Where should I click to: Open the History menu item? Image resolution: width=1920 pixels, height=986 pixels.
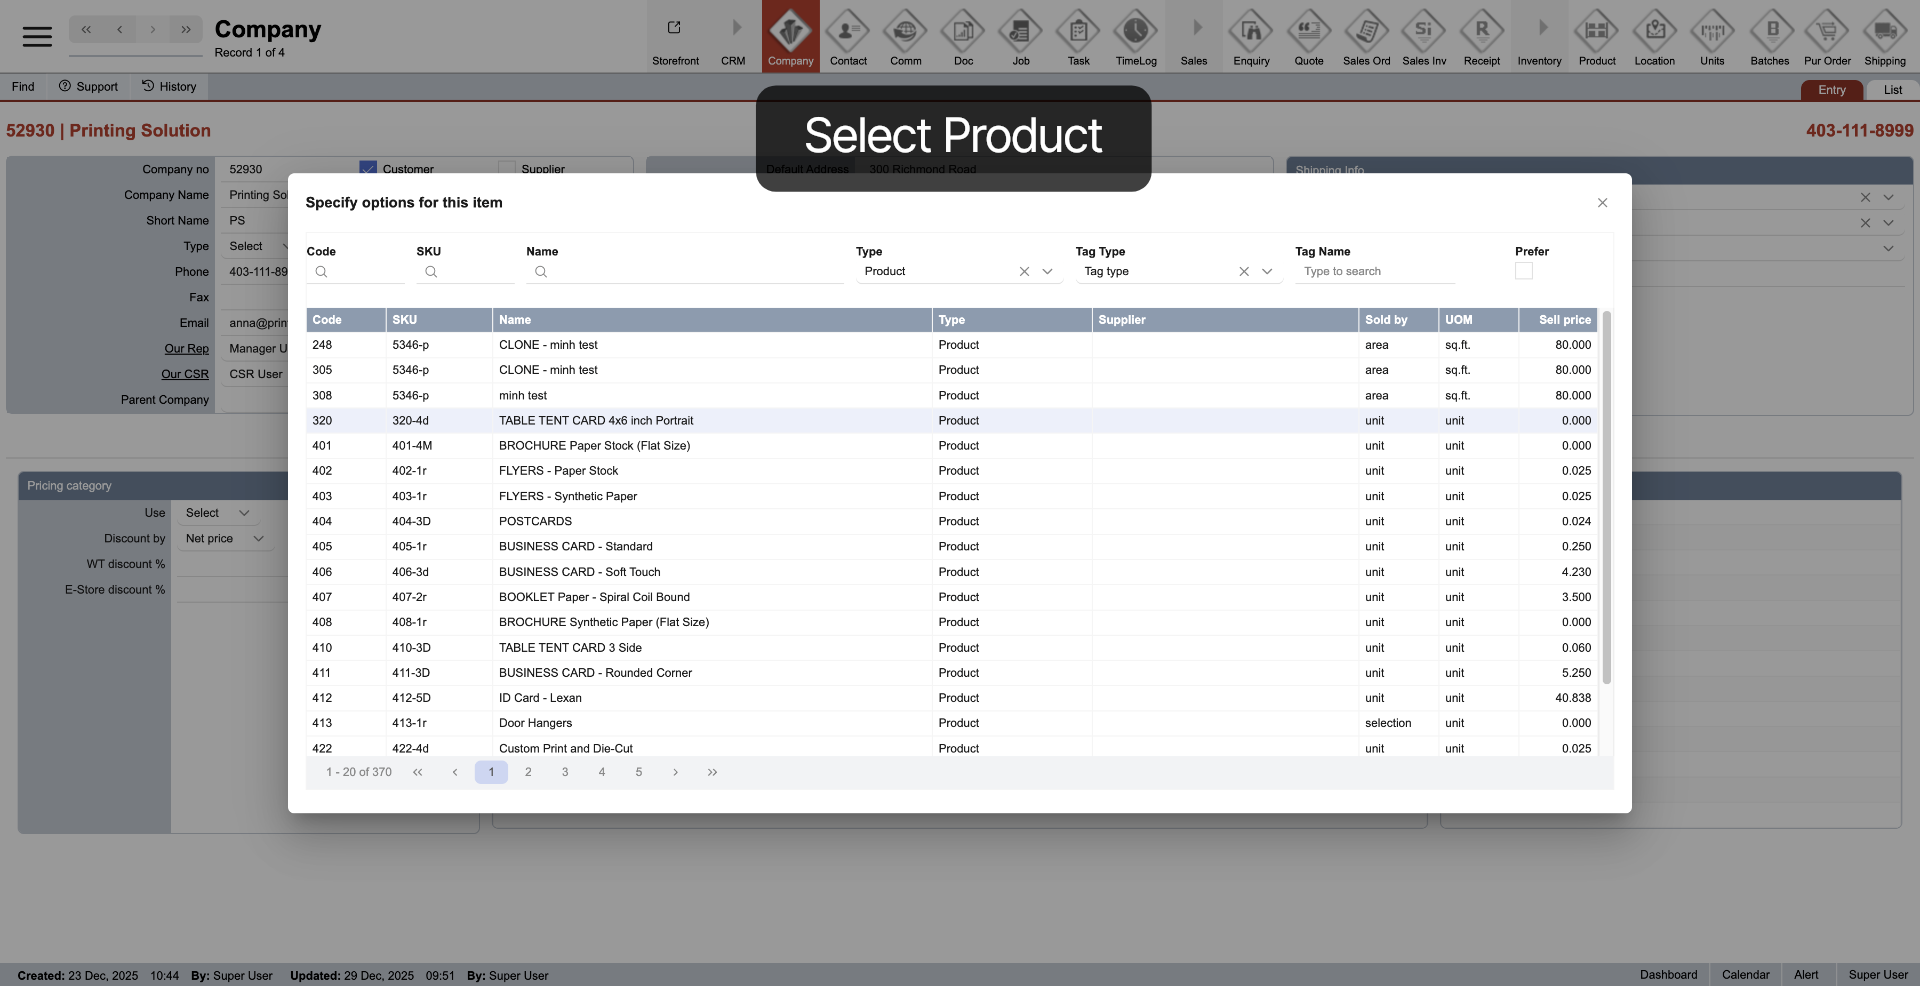pyautogui.click(x=169, y=87)
